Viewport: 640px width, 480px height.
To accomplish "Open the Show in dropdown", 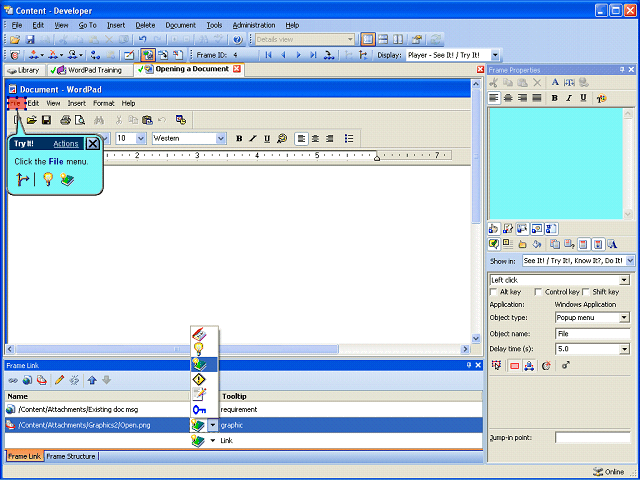I will point(630,260).
